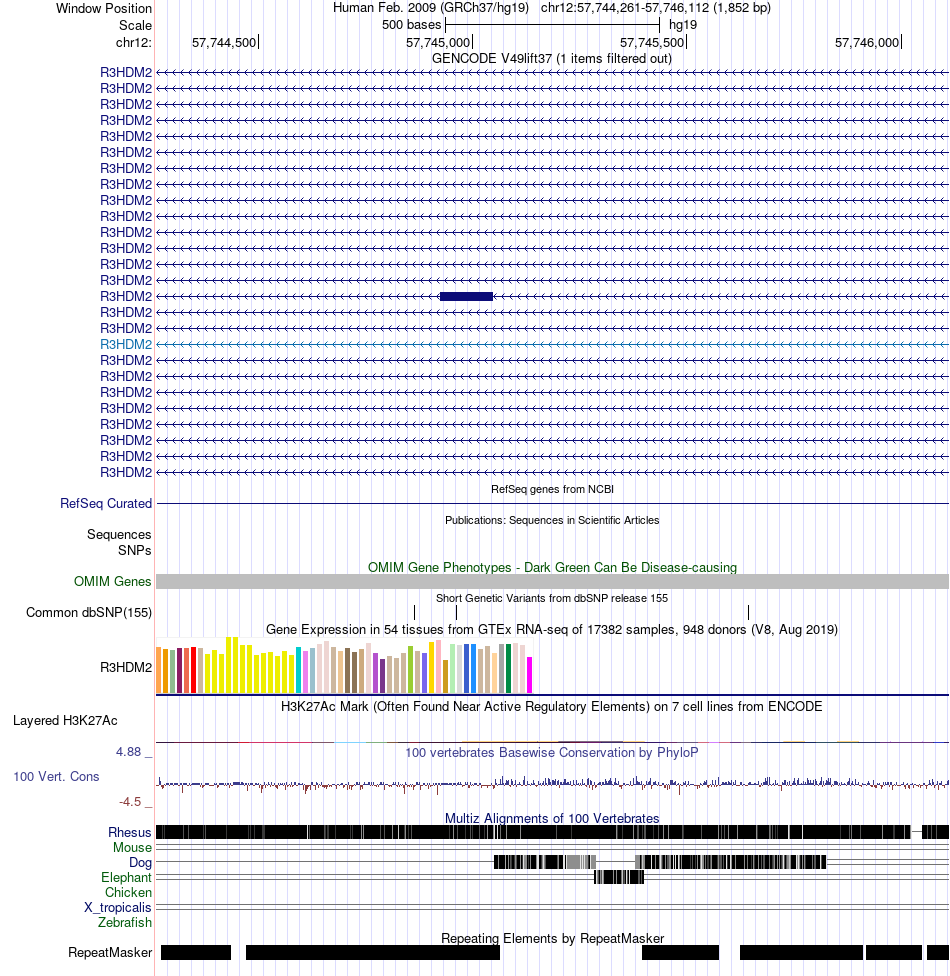Click the Layered H3K27Ac label
The width and height of the screenshot is (950, 976).
tap(65, 721)
